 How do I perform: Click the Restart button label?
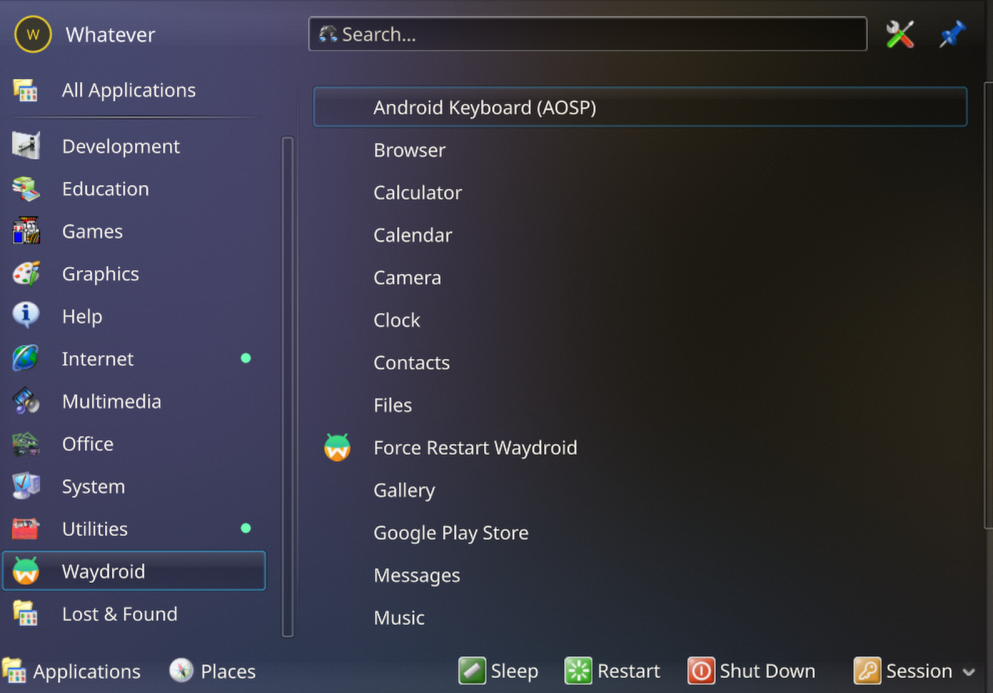628,671
